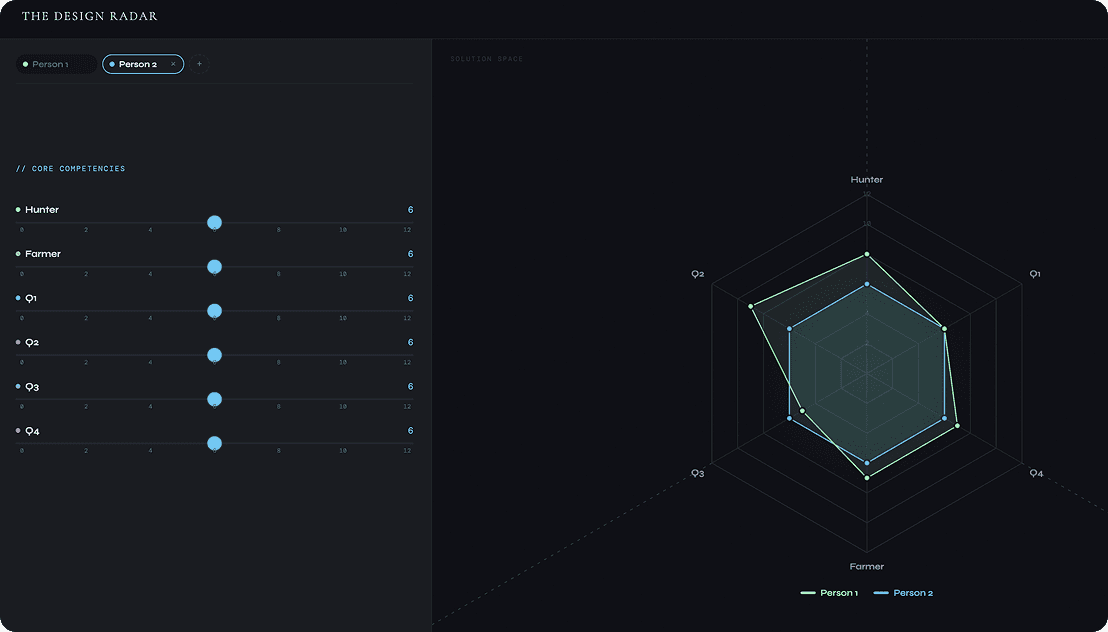Select the Person 2 tab
This screenshot has height=632, width=1108.
[143, 64]
